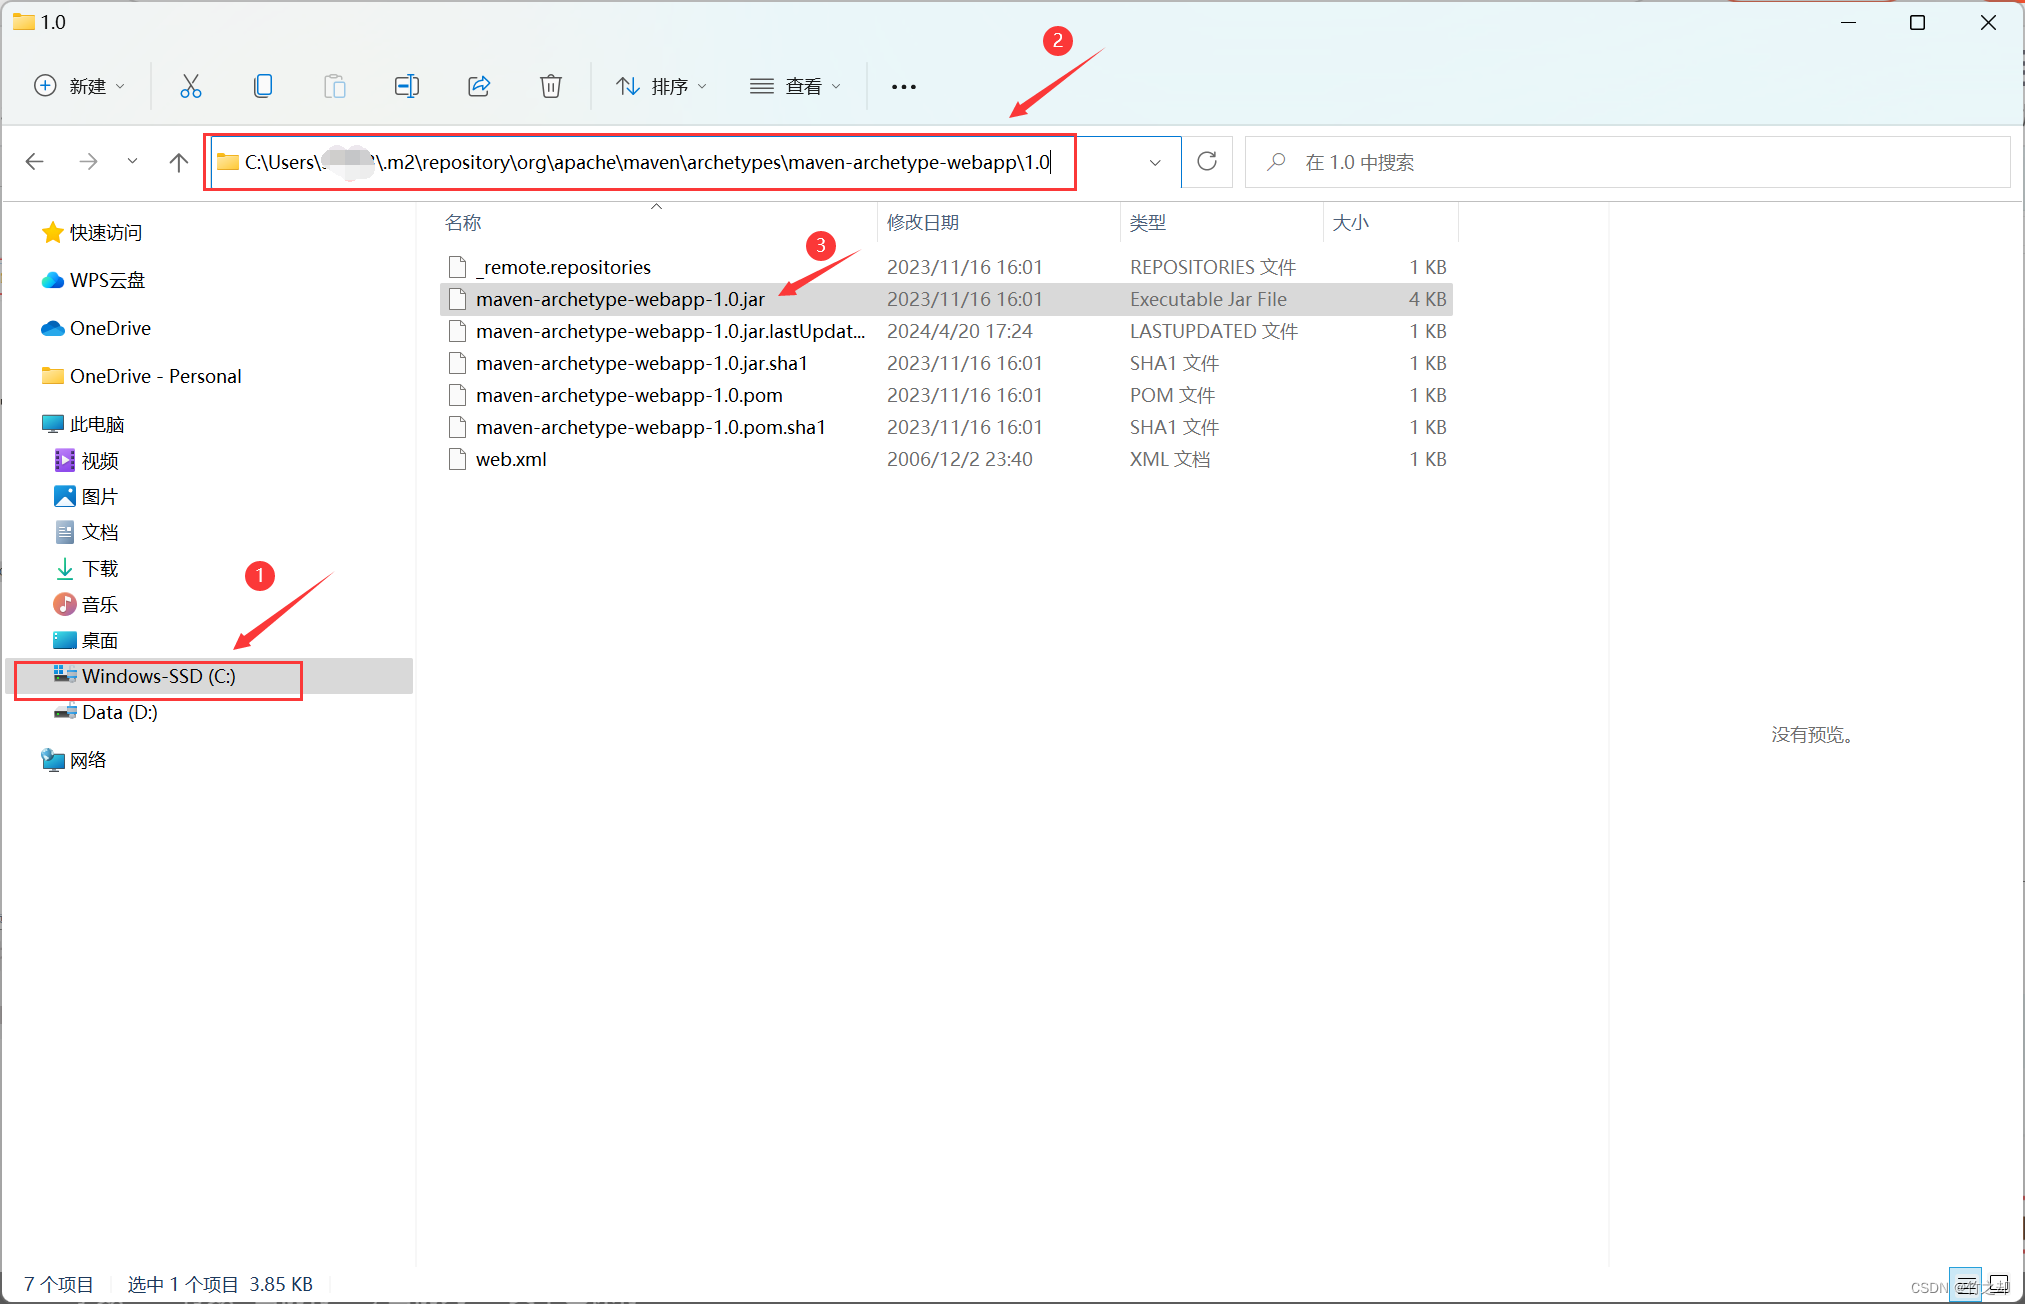Image resolution: width=2025 pixels, height=1304 pixels.
Task: Open OneDrive - Personal folder
Action: (x=141, y=376)
